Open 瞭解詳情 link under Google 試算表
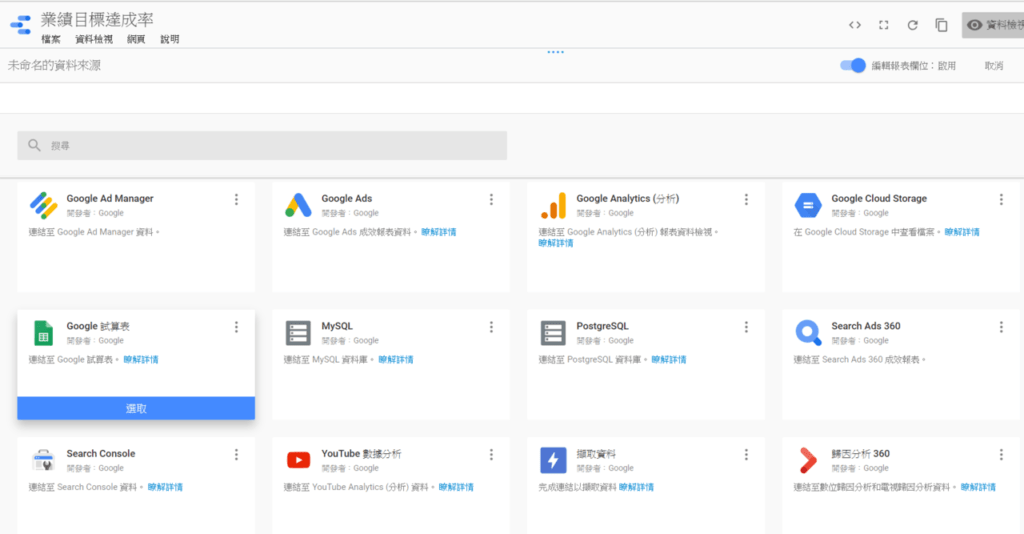Viewport: 1024px width, 534px height. pyautogui.click(x=141, y=360)
